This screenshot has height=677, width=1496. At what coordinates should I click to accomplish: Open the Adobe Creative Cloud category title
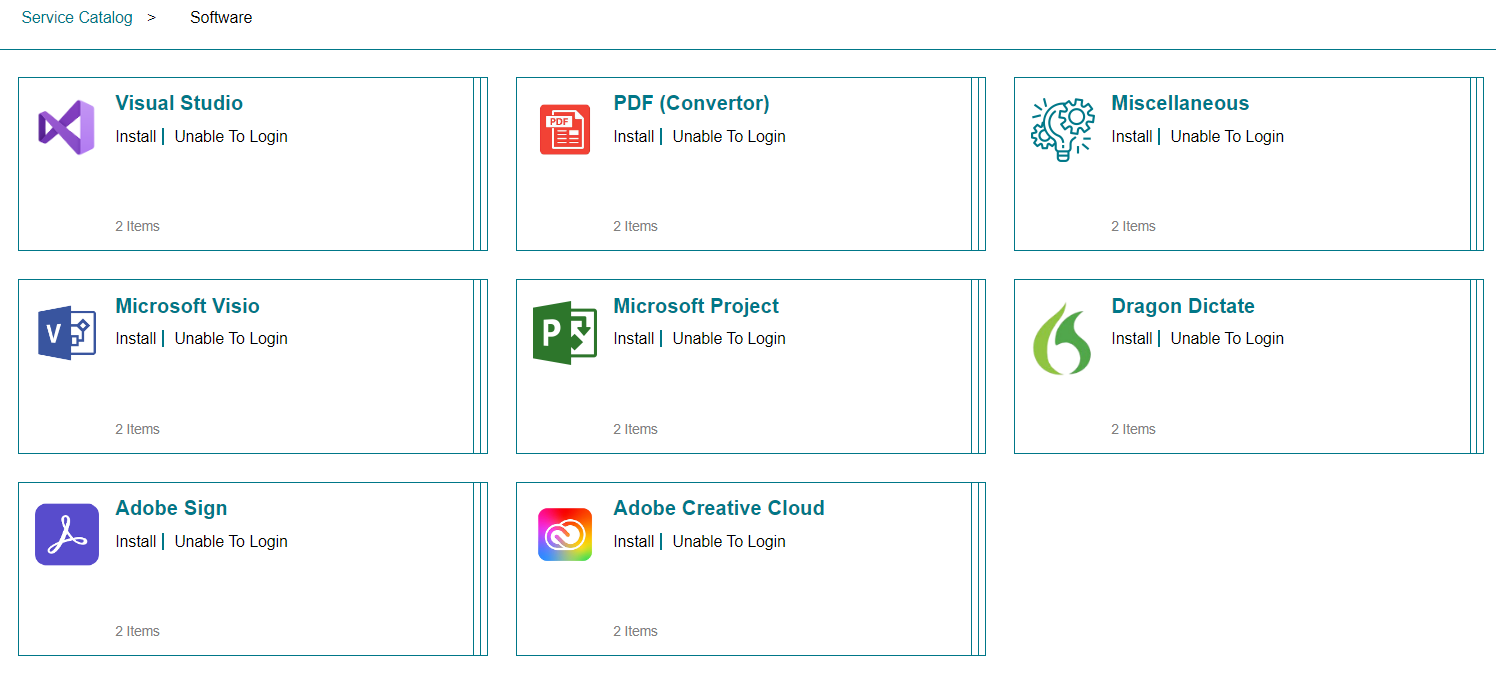point(719,508)
